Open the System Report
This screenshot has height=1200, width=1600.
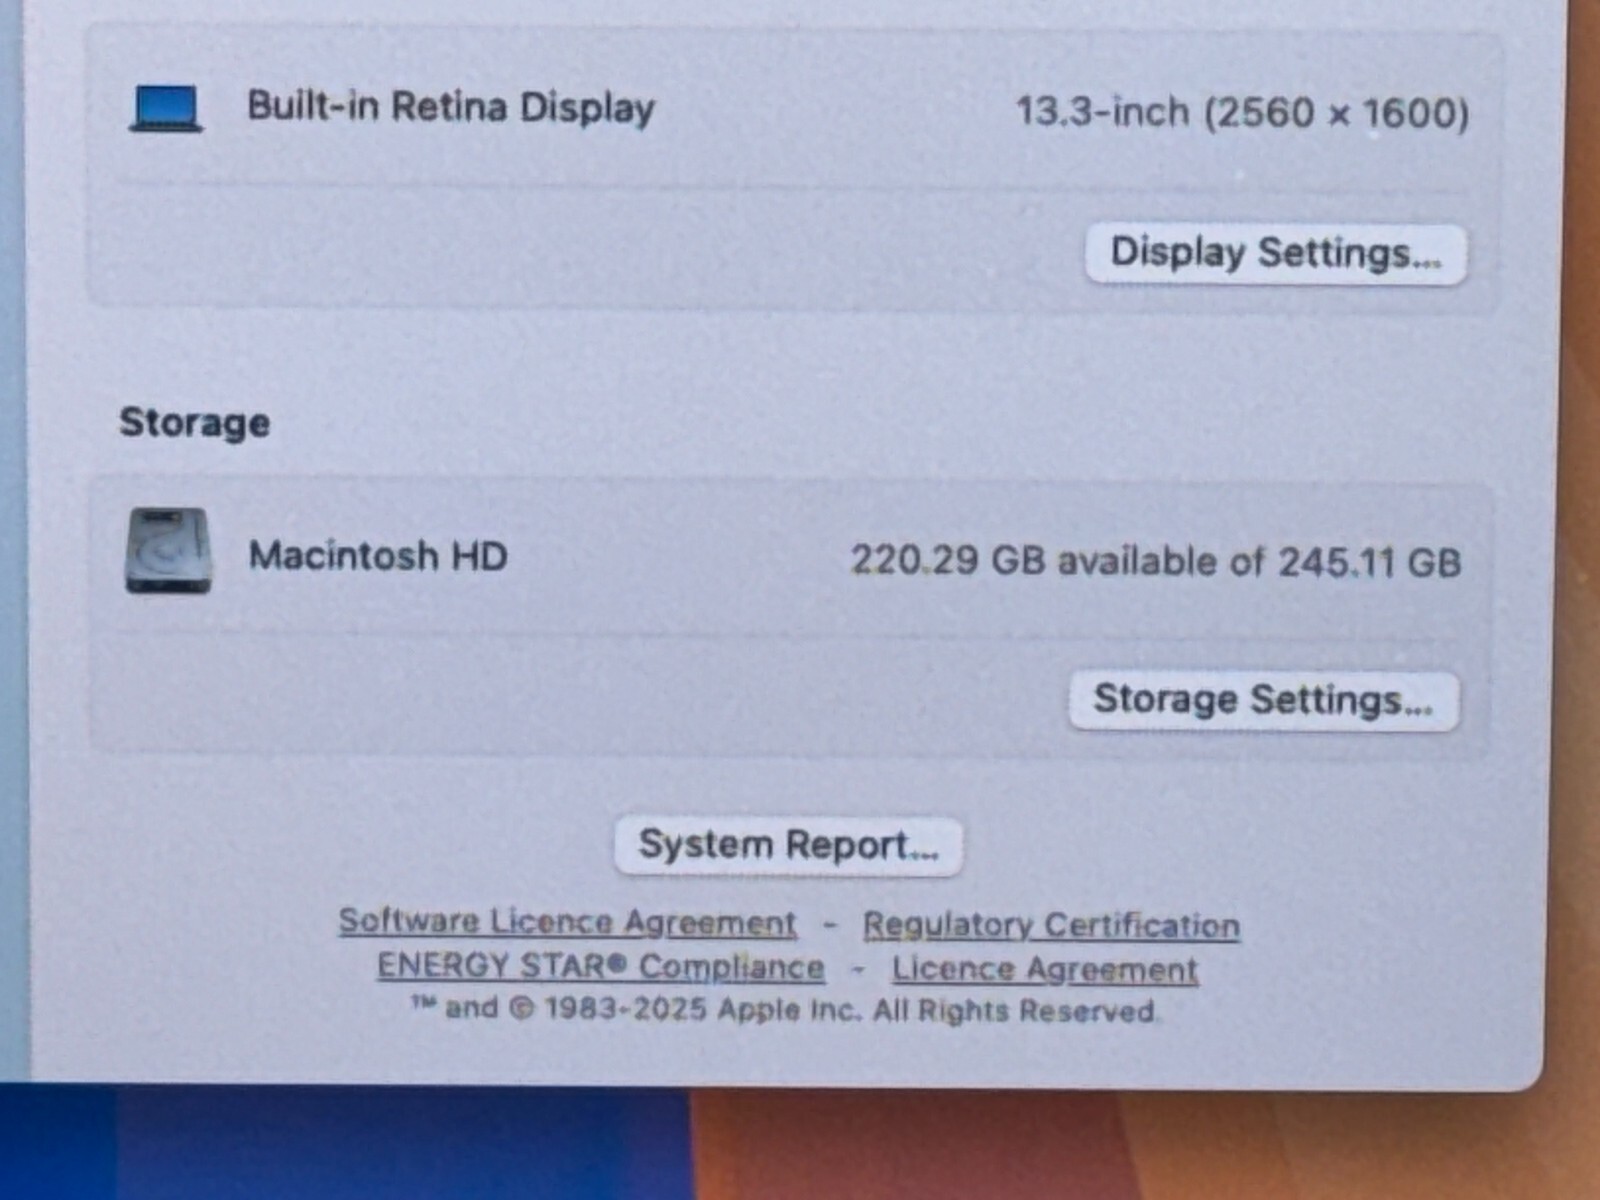coord(788,846)
